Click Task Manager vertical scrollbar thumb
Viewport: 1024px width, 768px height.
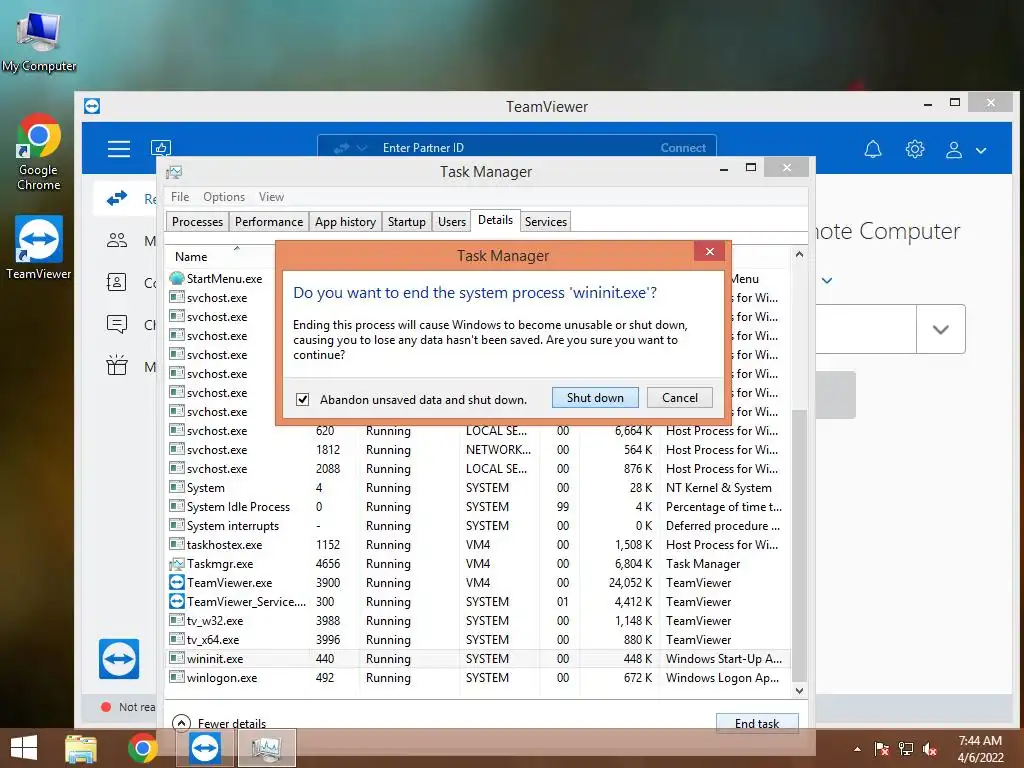[x=799, y=546]
